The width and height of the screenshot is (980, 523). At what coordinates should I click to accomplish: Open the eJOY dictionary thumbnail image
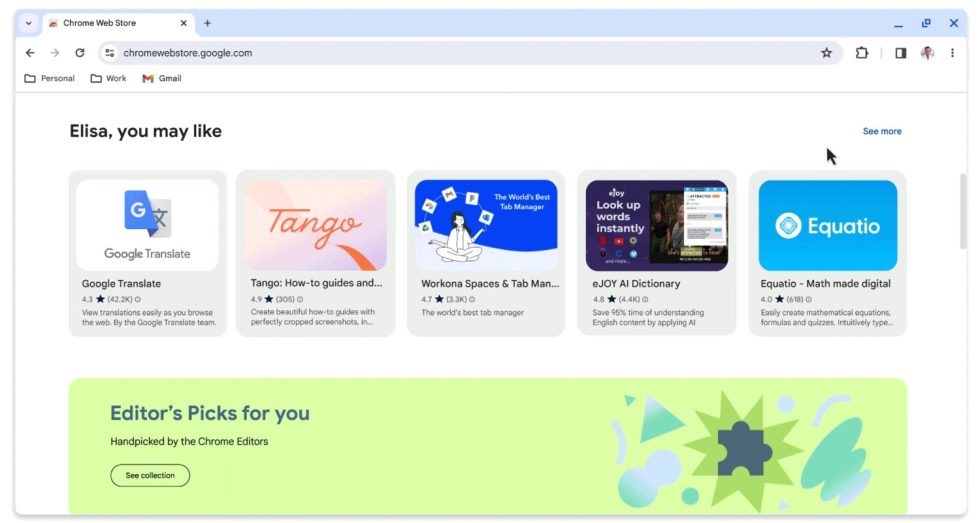coord(657,225)
